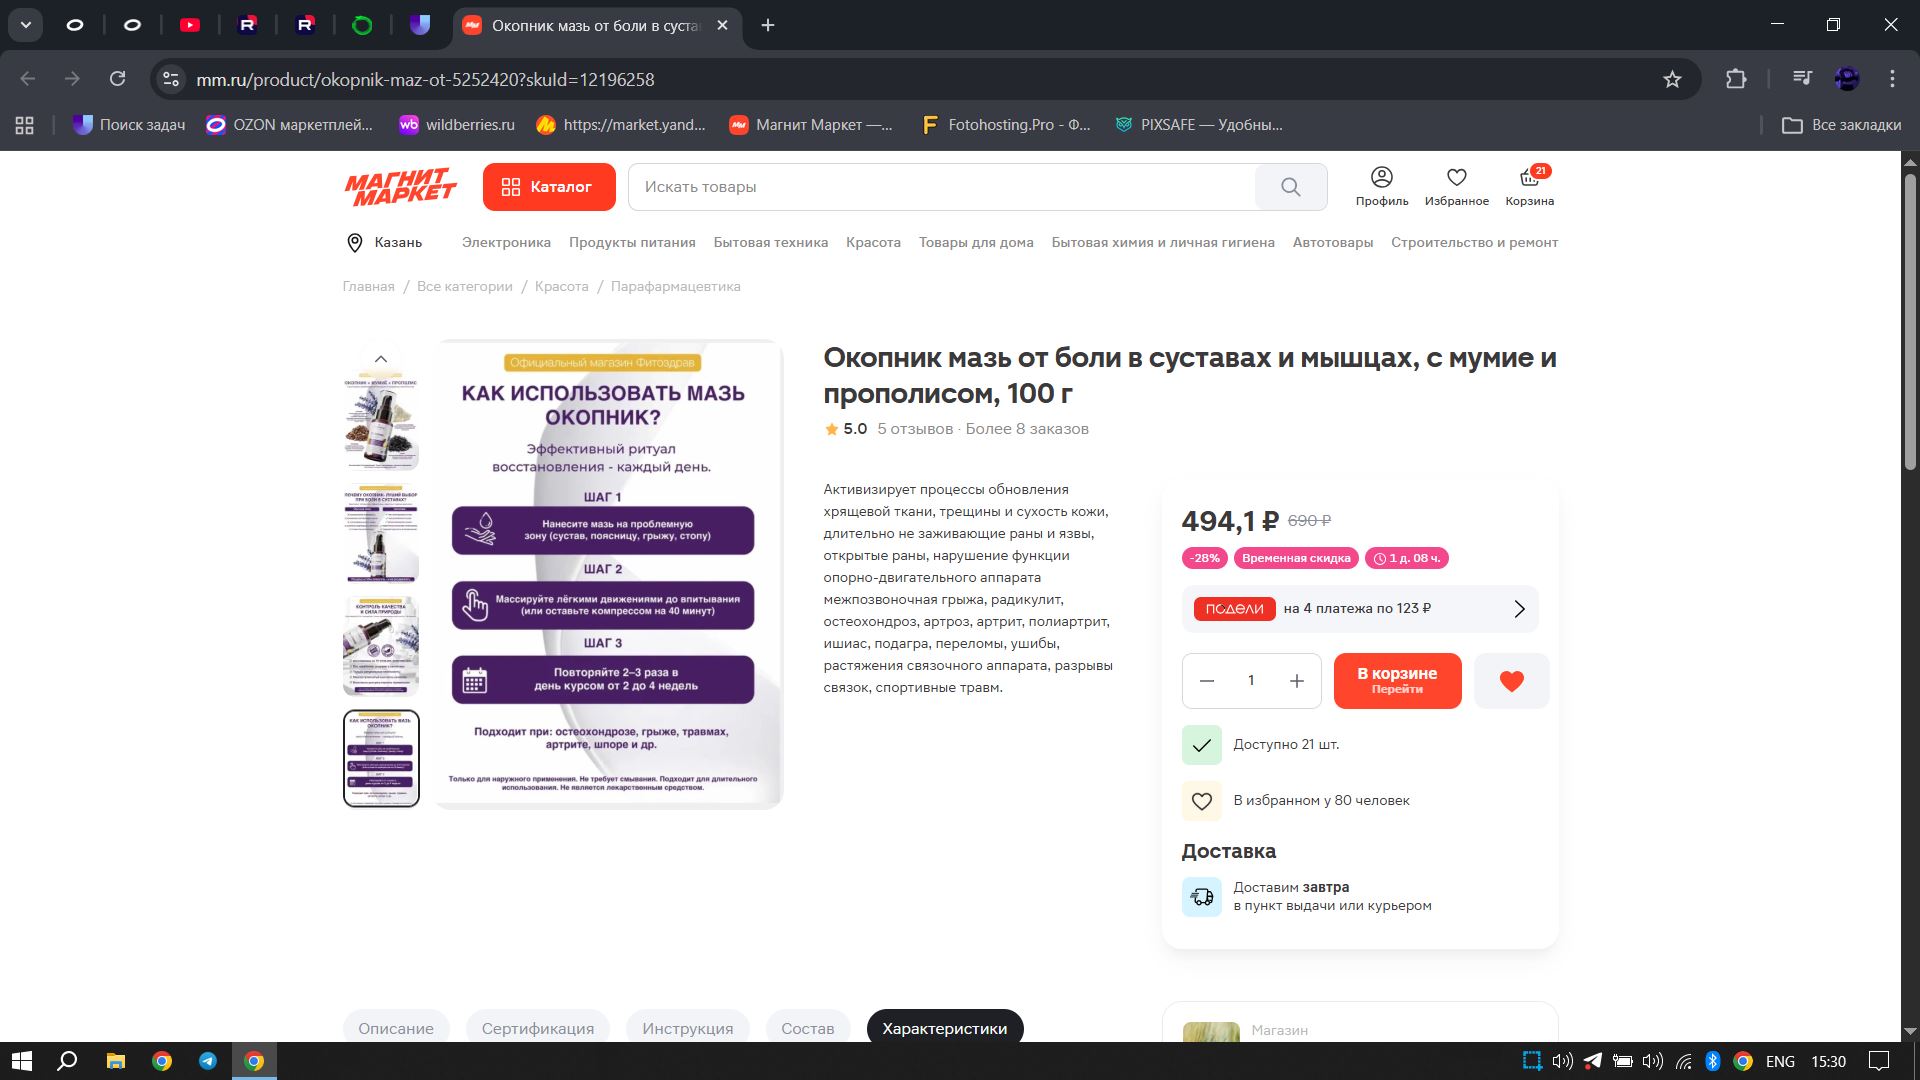Viewport: 1920px width, 1080px height.
Task: Open the Парафармацевтика breadcrumb link
Action: [x=675, y=287]
